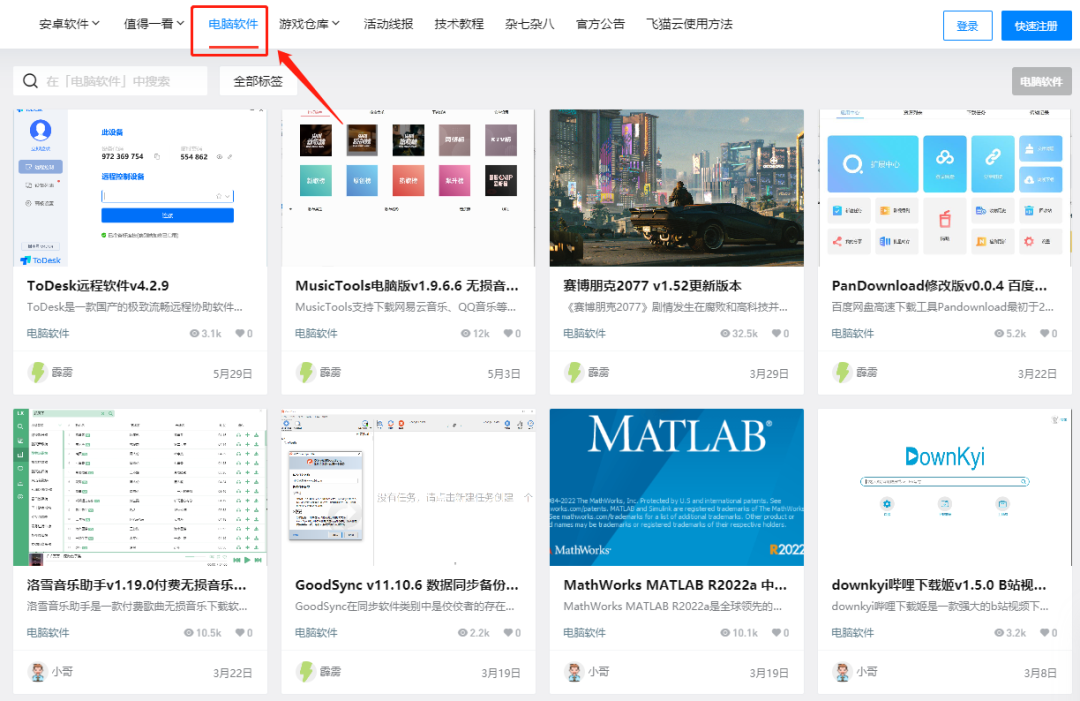Click the eye views icon on MATLAB card
This screenshot has height=701, width=1080.
coord(725,633)
